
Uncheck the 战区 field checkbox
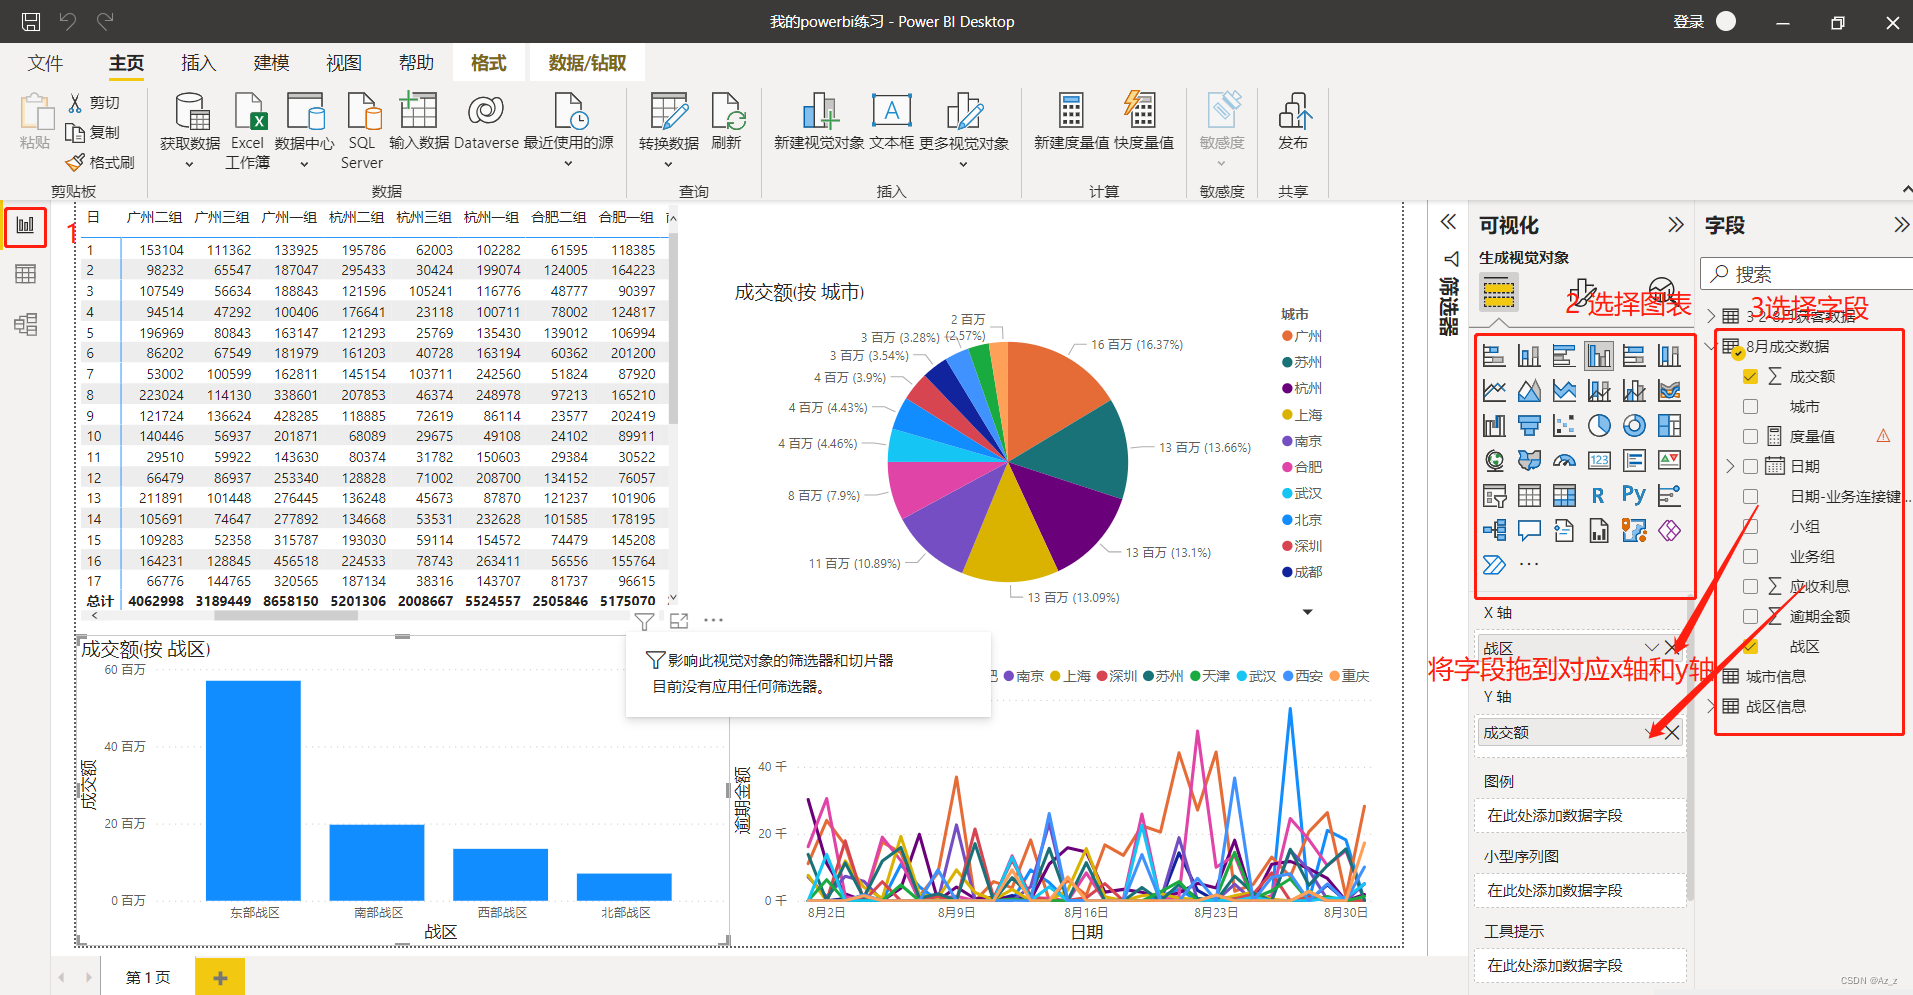pos(1751,646)
